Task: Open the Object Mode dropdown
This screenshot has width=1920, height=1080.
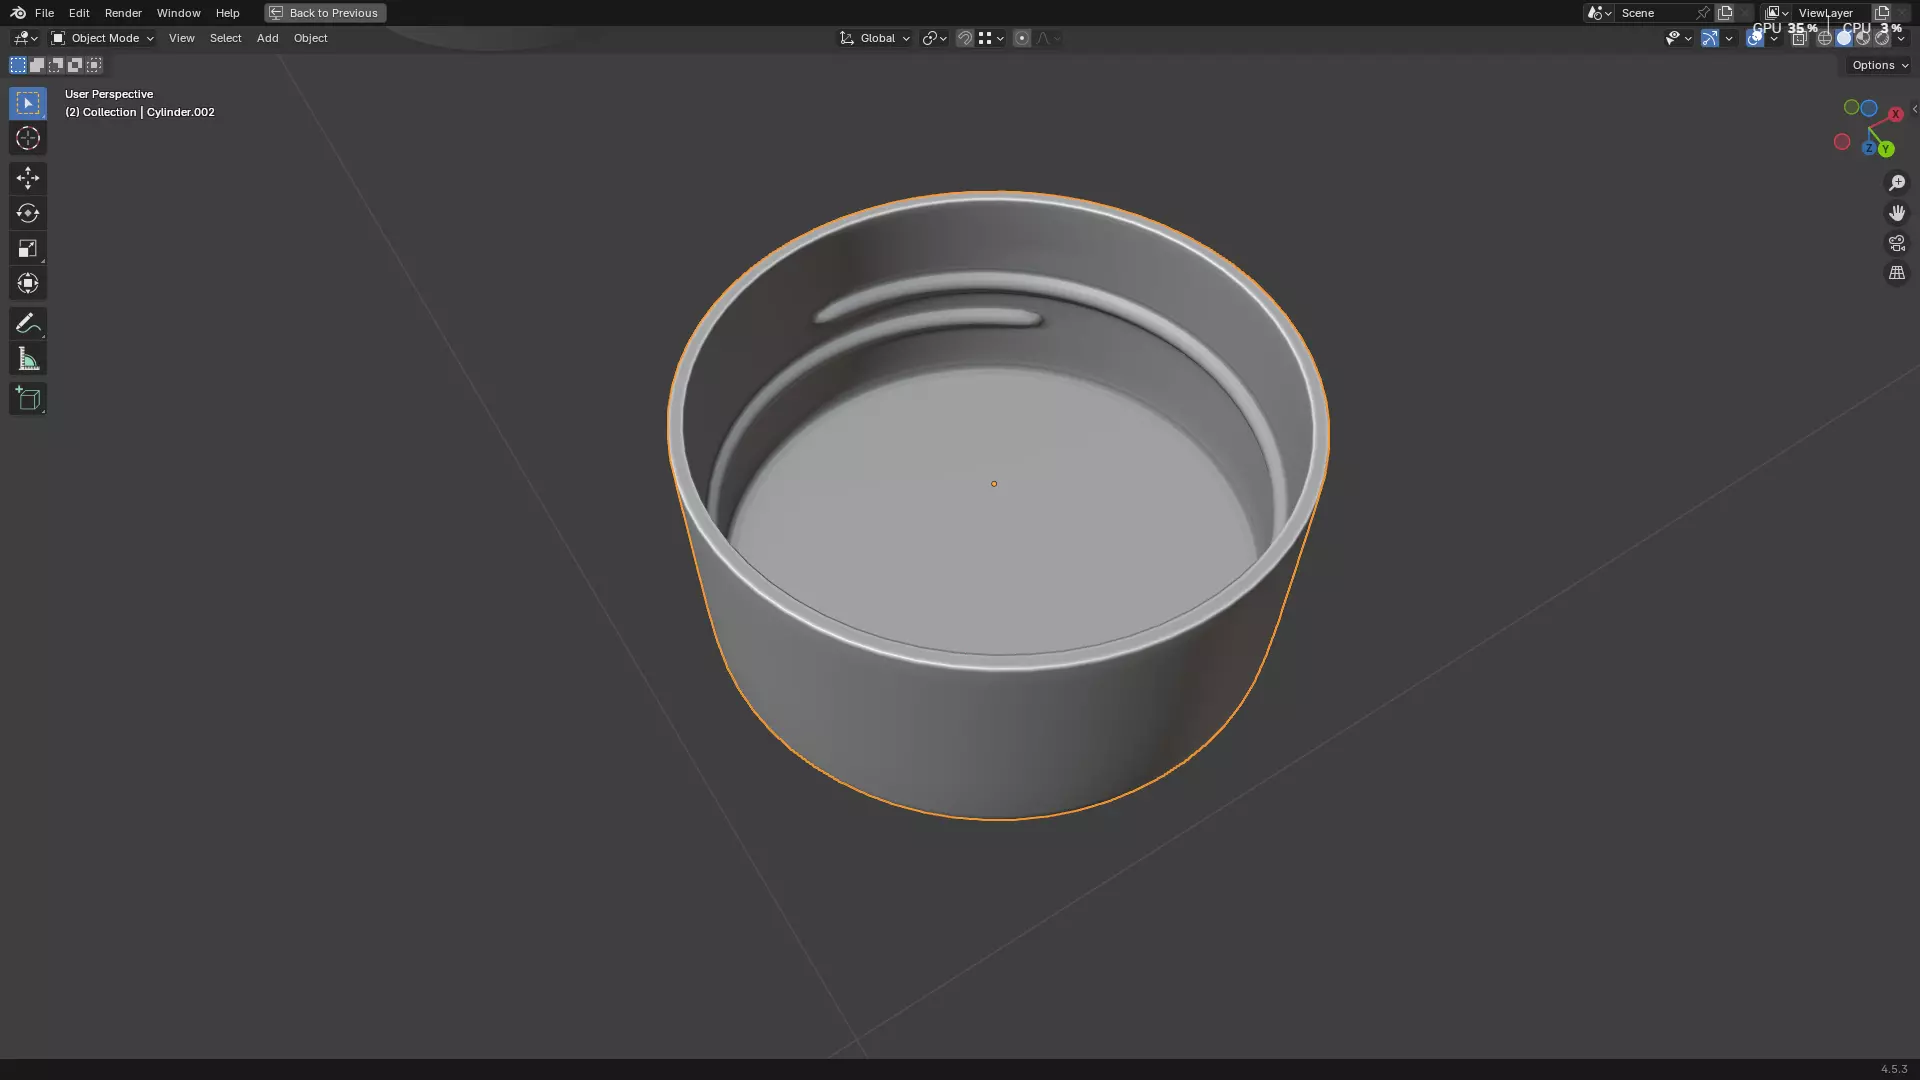Action: [x=103, y=38]
